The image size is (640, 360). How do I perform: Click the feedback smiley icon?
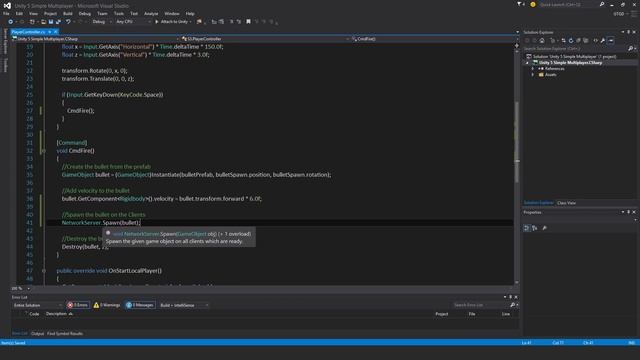click(x=533, y=4)
